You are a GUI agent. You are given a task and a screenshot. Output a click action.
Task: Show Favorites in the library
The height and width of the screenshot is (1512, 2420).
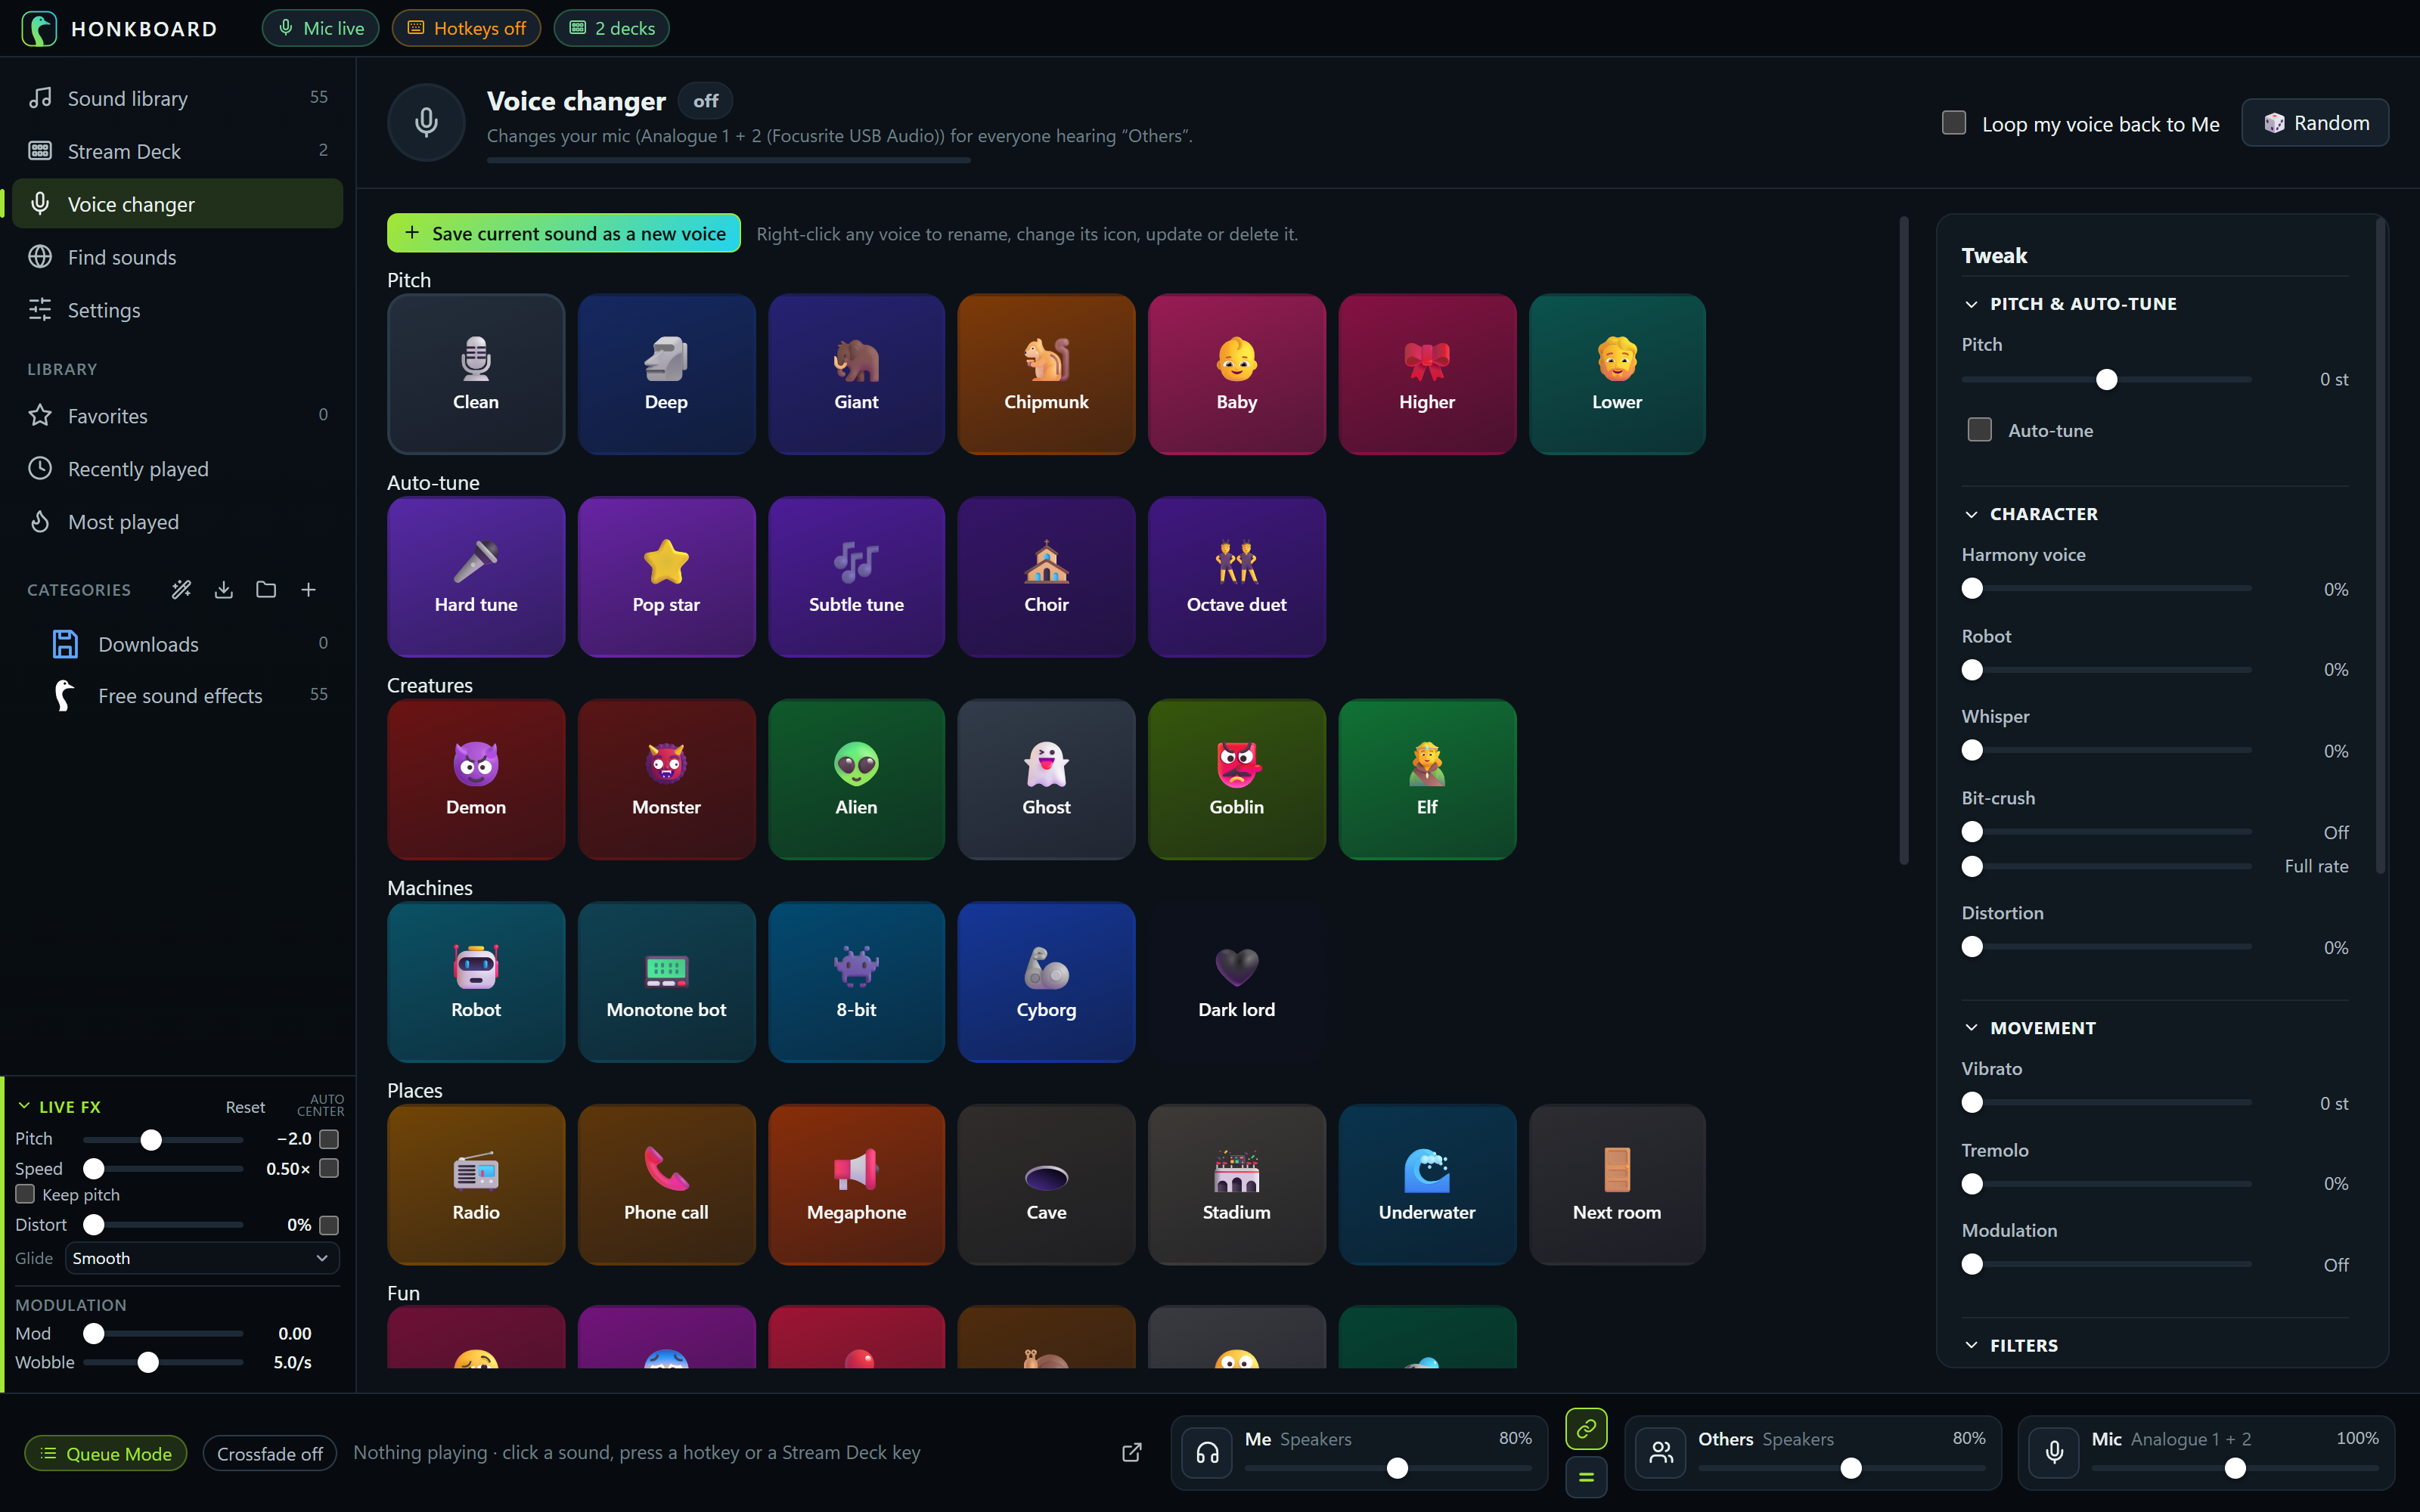pyautogui.click(x=178, y=415)
